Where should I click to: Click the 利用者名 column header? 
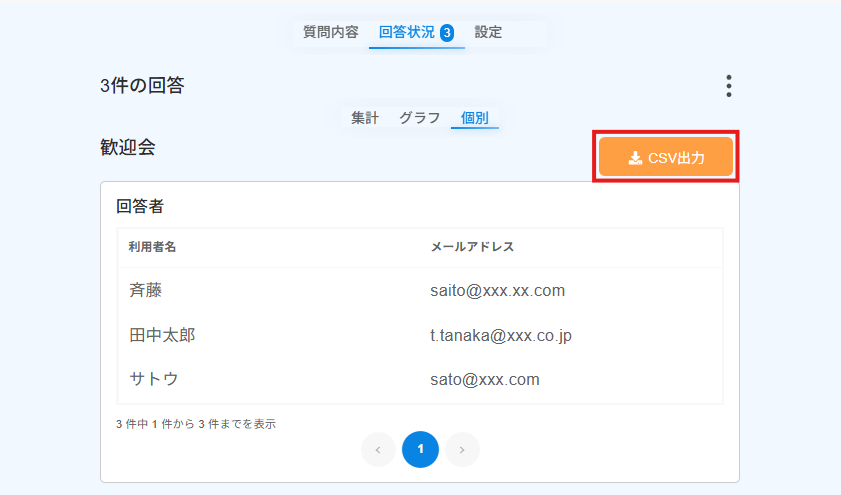pos(152,247)
